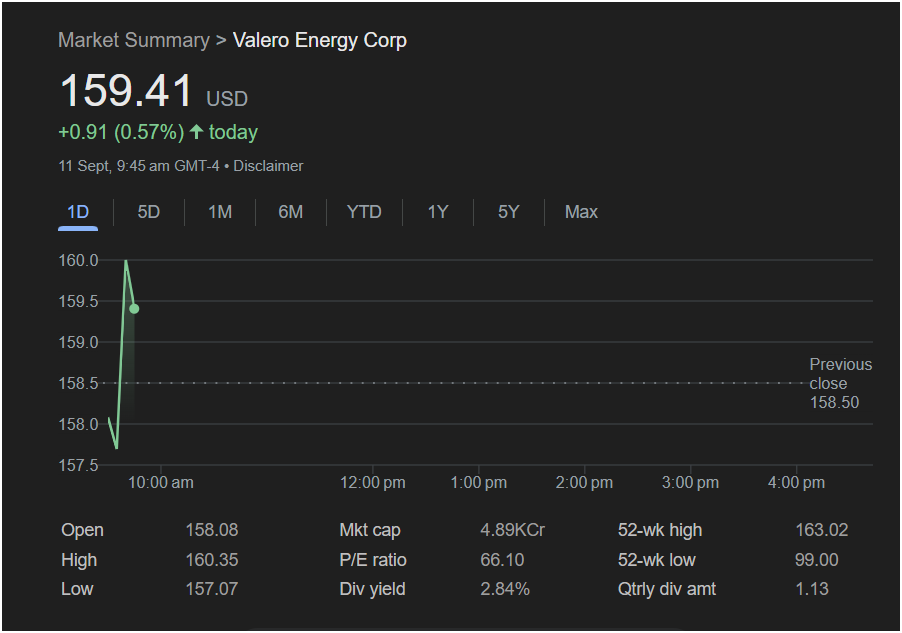Viewport: 902px width, 633px height.
Task: Click the current price dot on chart
Action: 134,309
